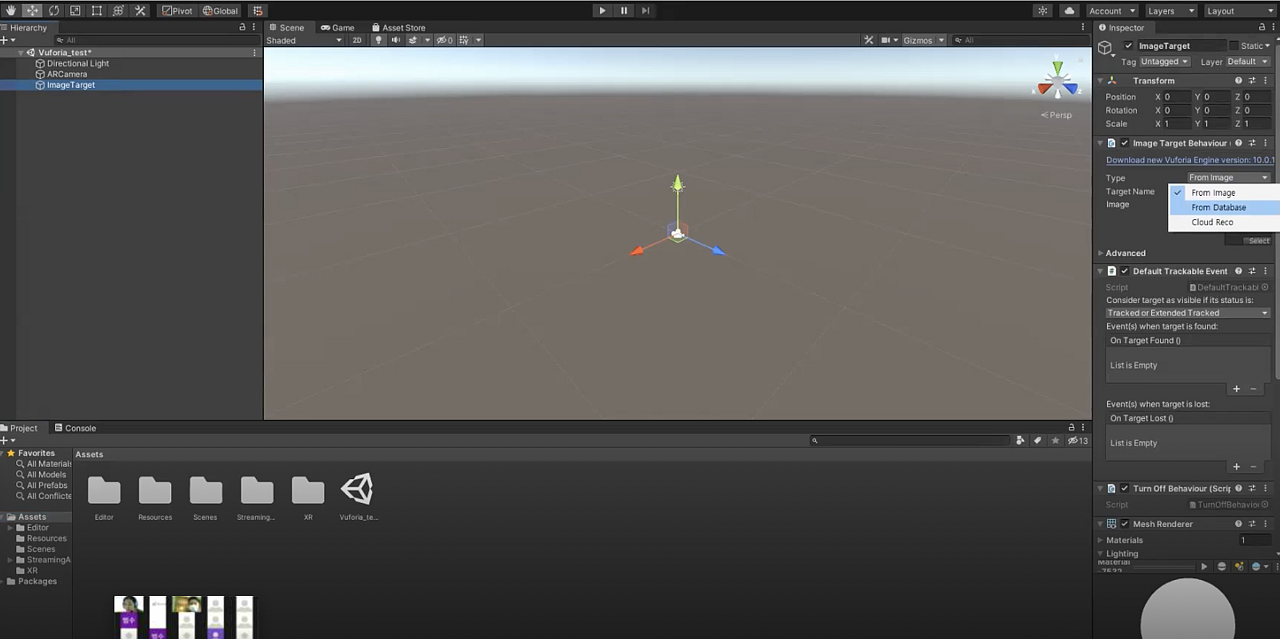1280x639 pixels.
Task: Click the Position X field
Action: click(x=1175, y=97)
